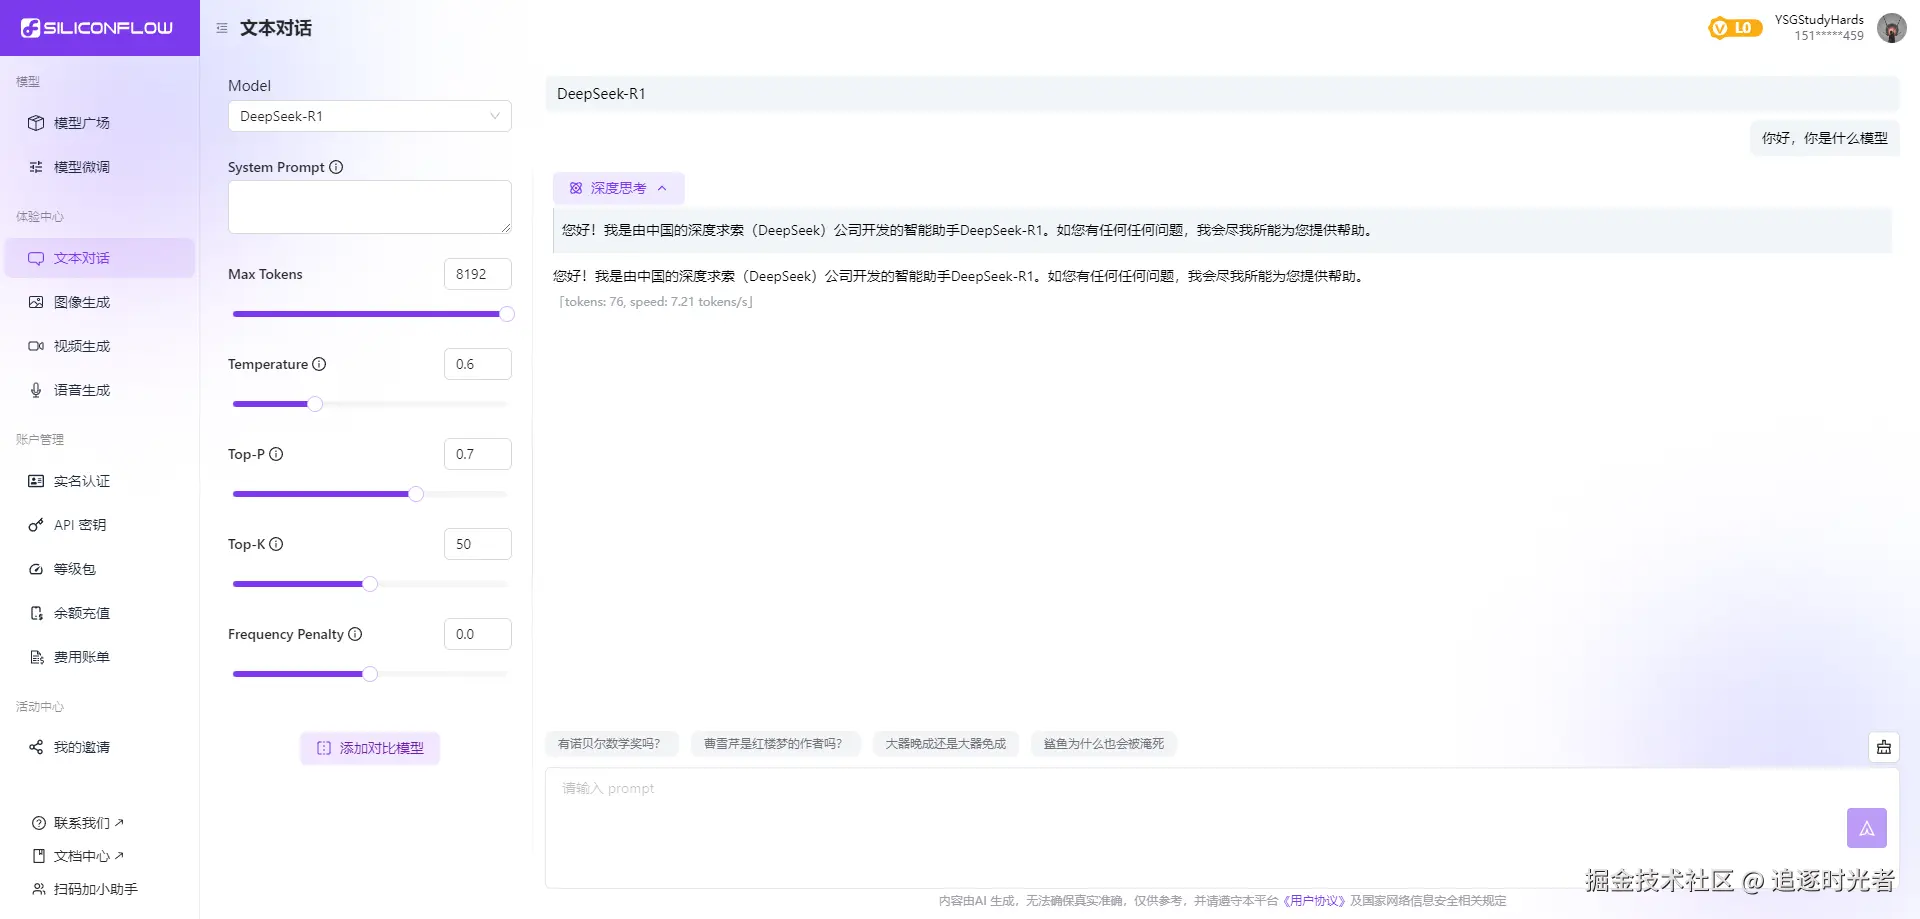Viewport: 1920px width, 919px height.
Task: Click the Temperature slider handle
Action: [315, 404]
